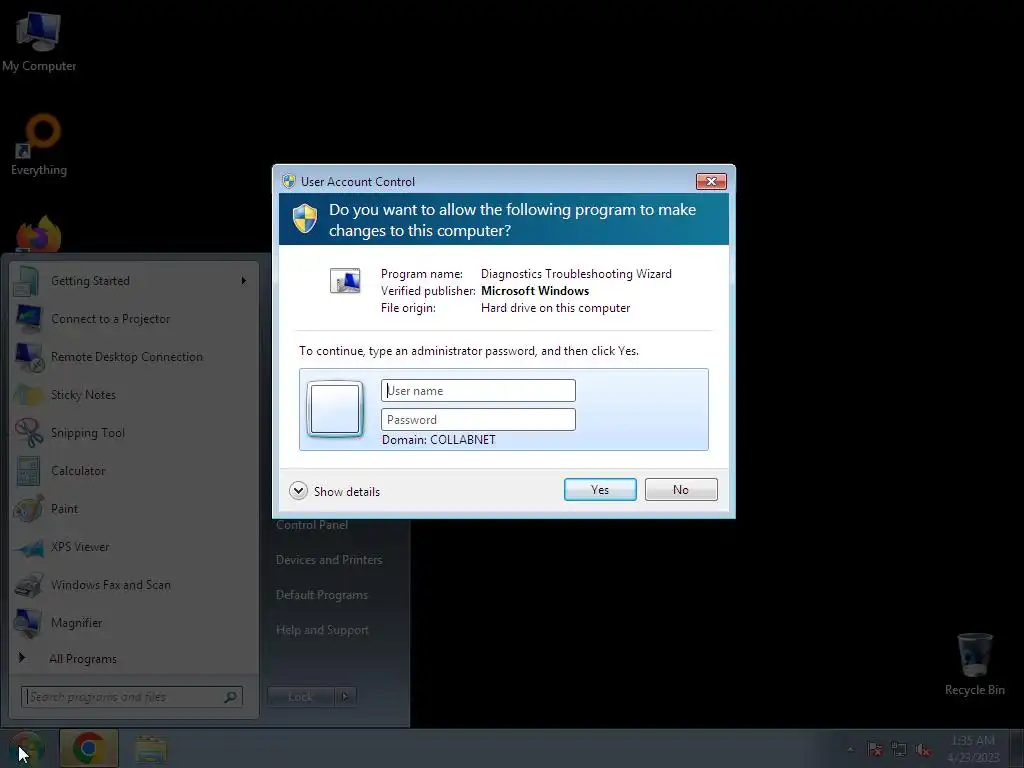Click the taskbar clock showing 1:35 AM

[973, 748]
